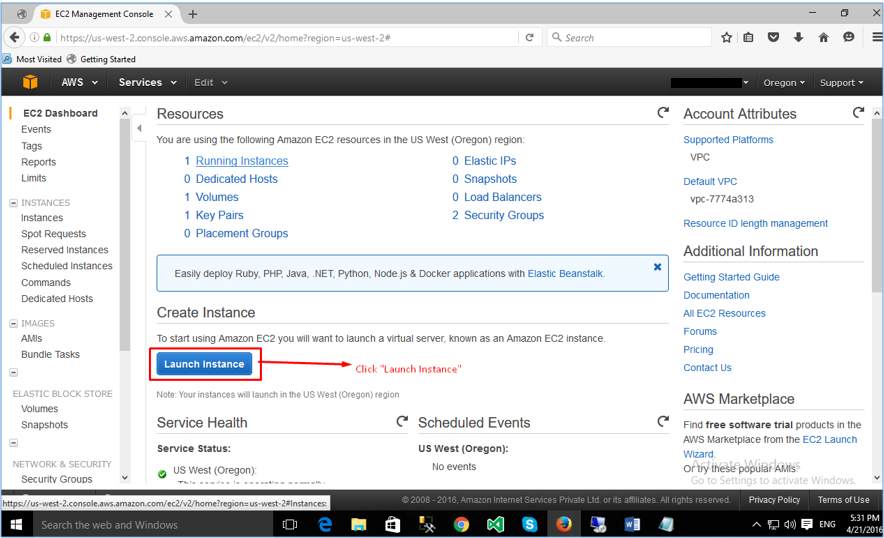Open Resource ID length management link

coord(755,223)
